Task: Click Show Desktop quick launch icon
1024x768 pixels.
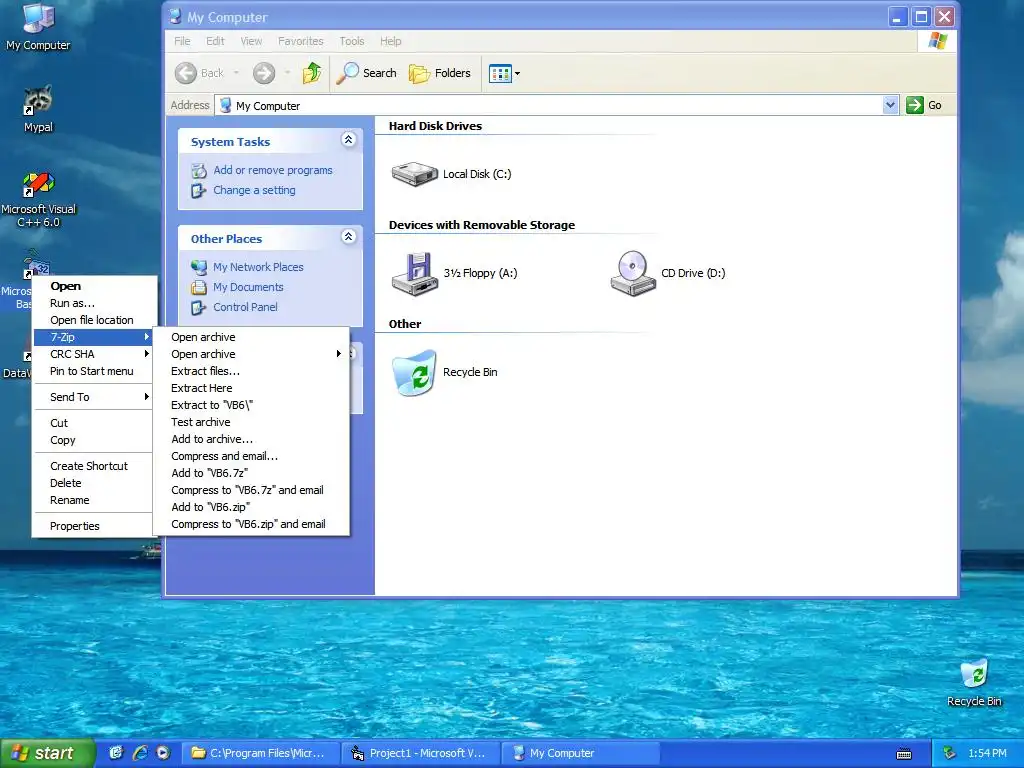Action: point(116,753)
